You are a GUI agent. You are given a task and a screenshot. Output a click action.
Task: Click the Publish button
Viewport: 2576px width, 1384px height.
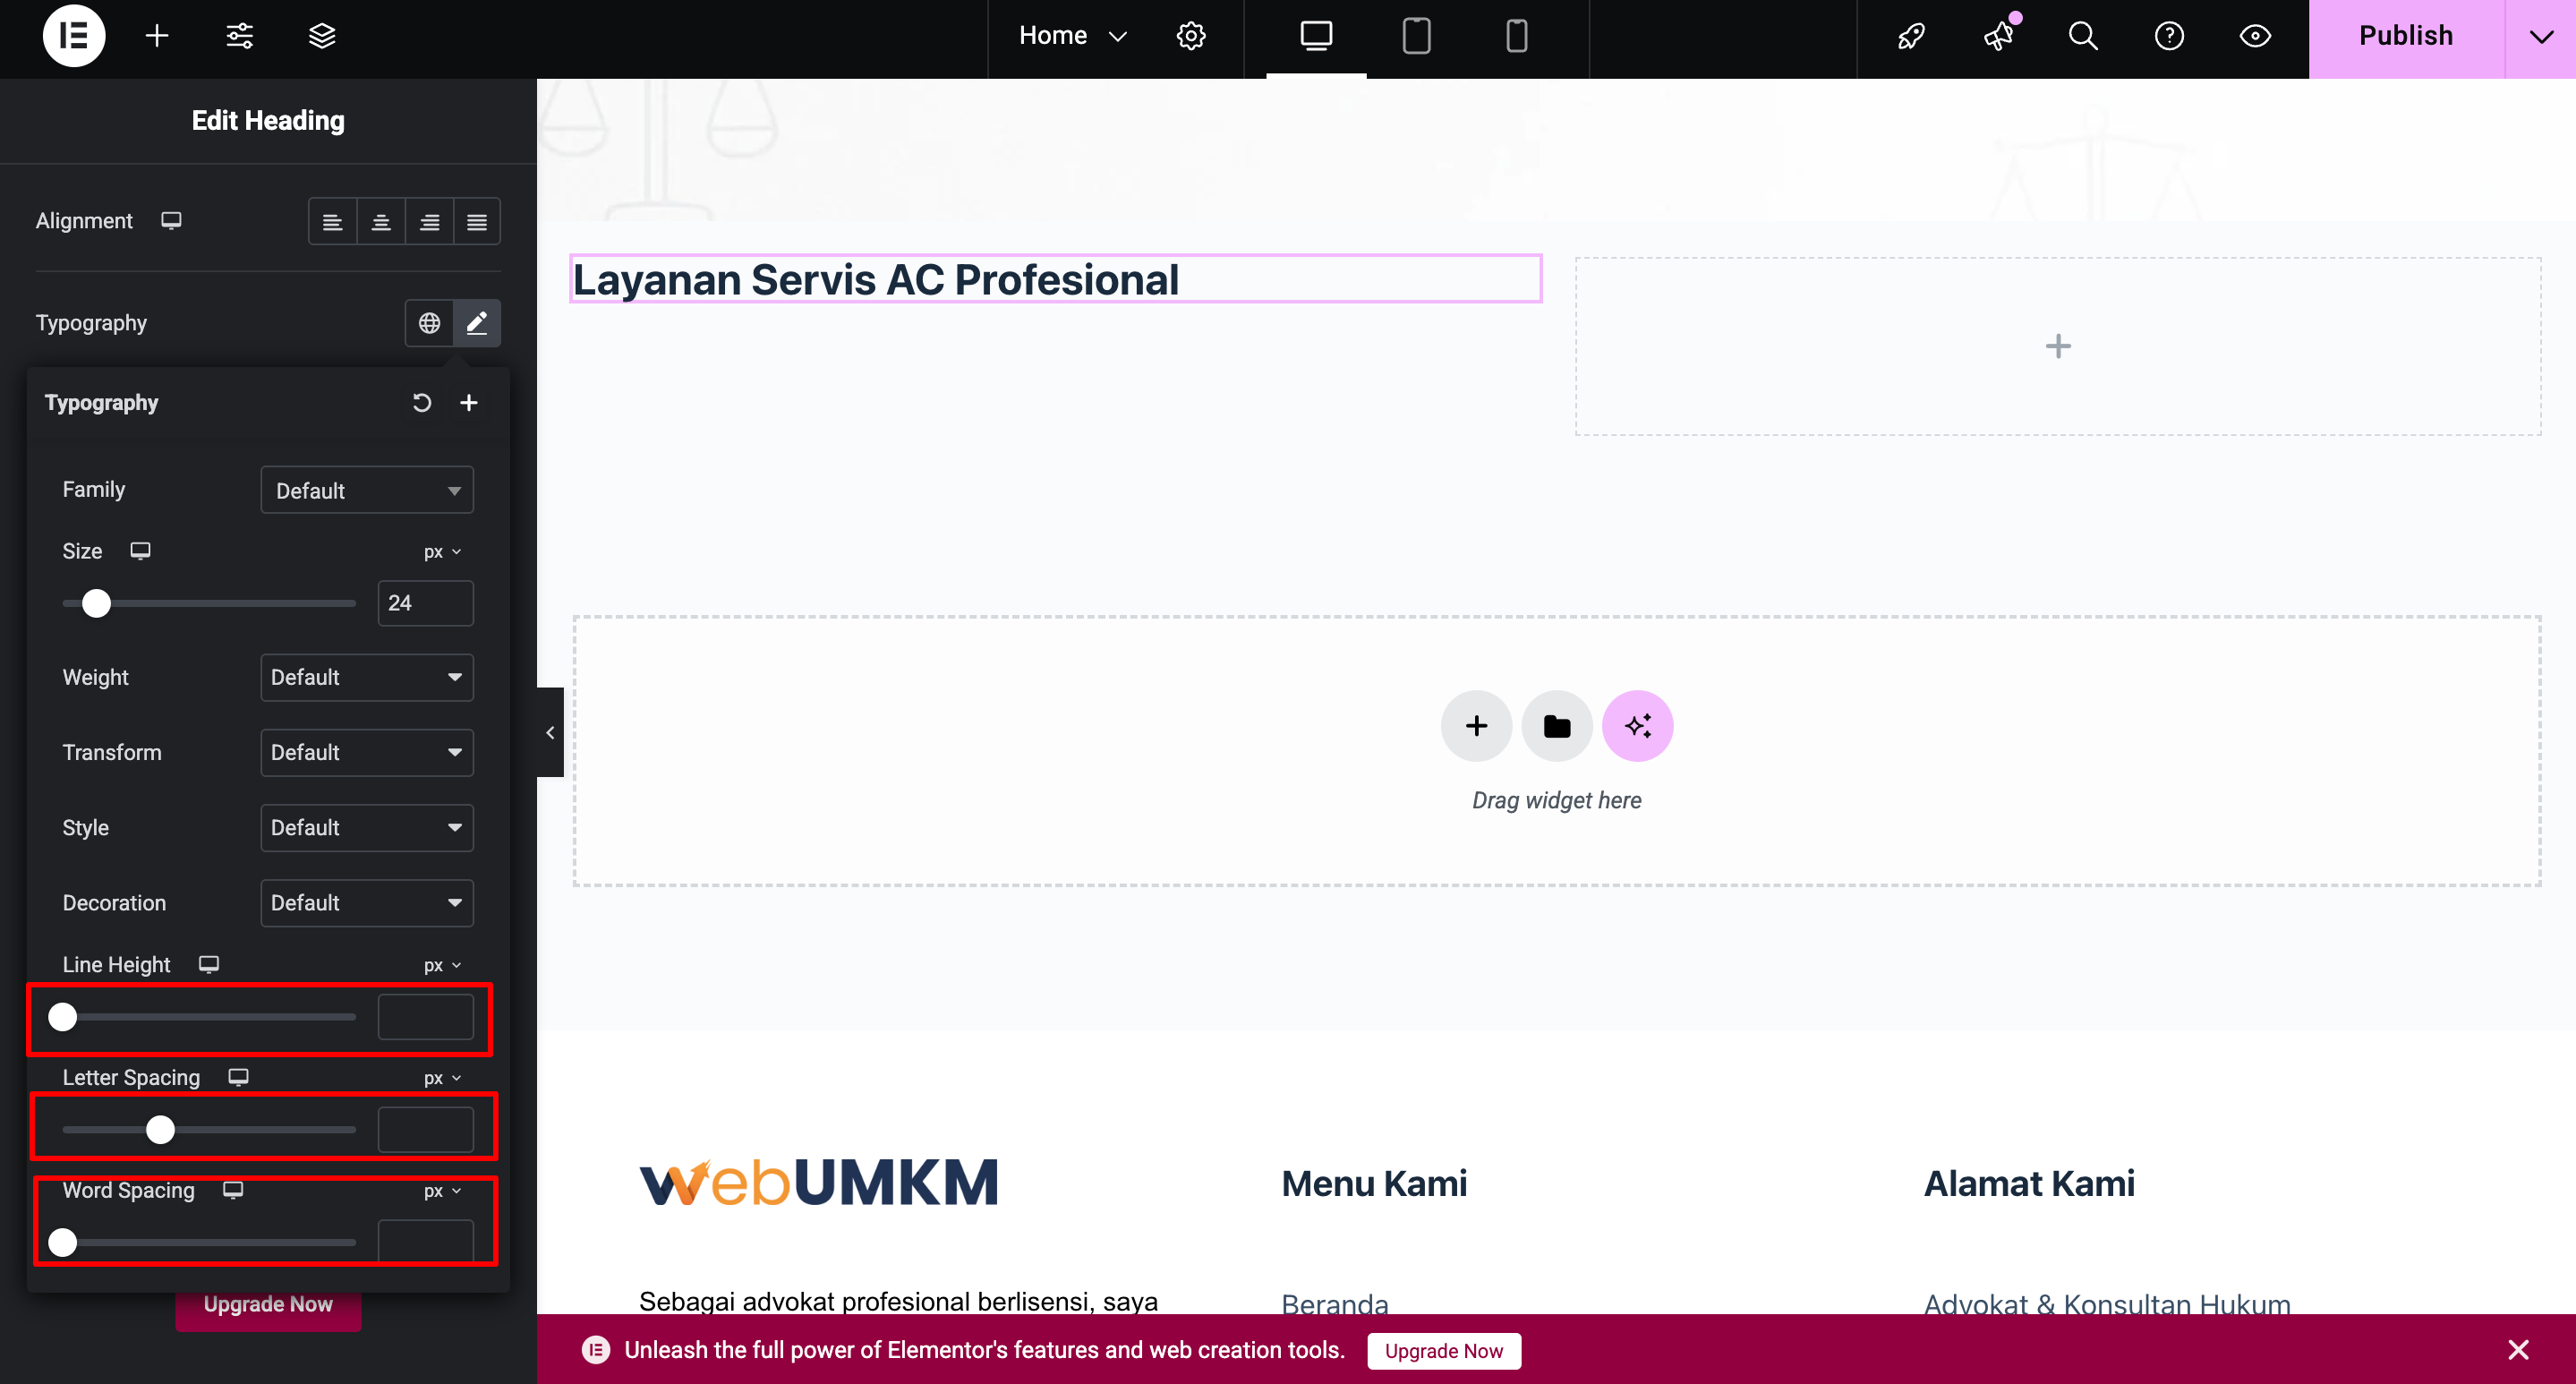(x=2405, y=36)
